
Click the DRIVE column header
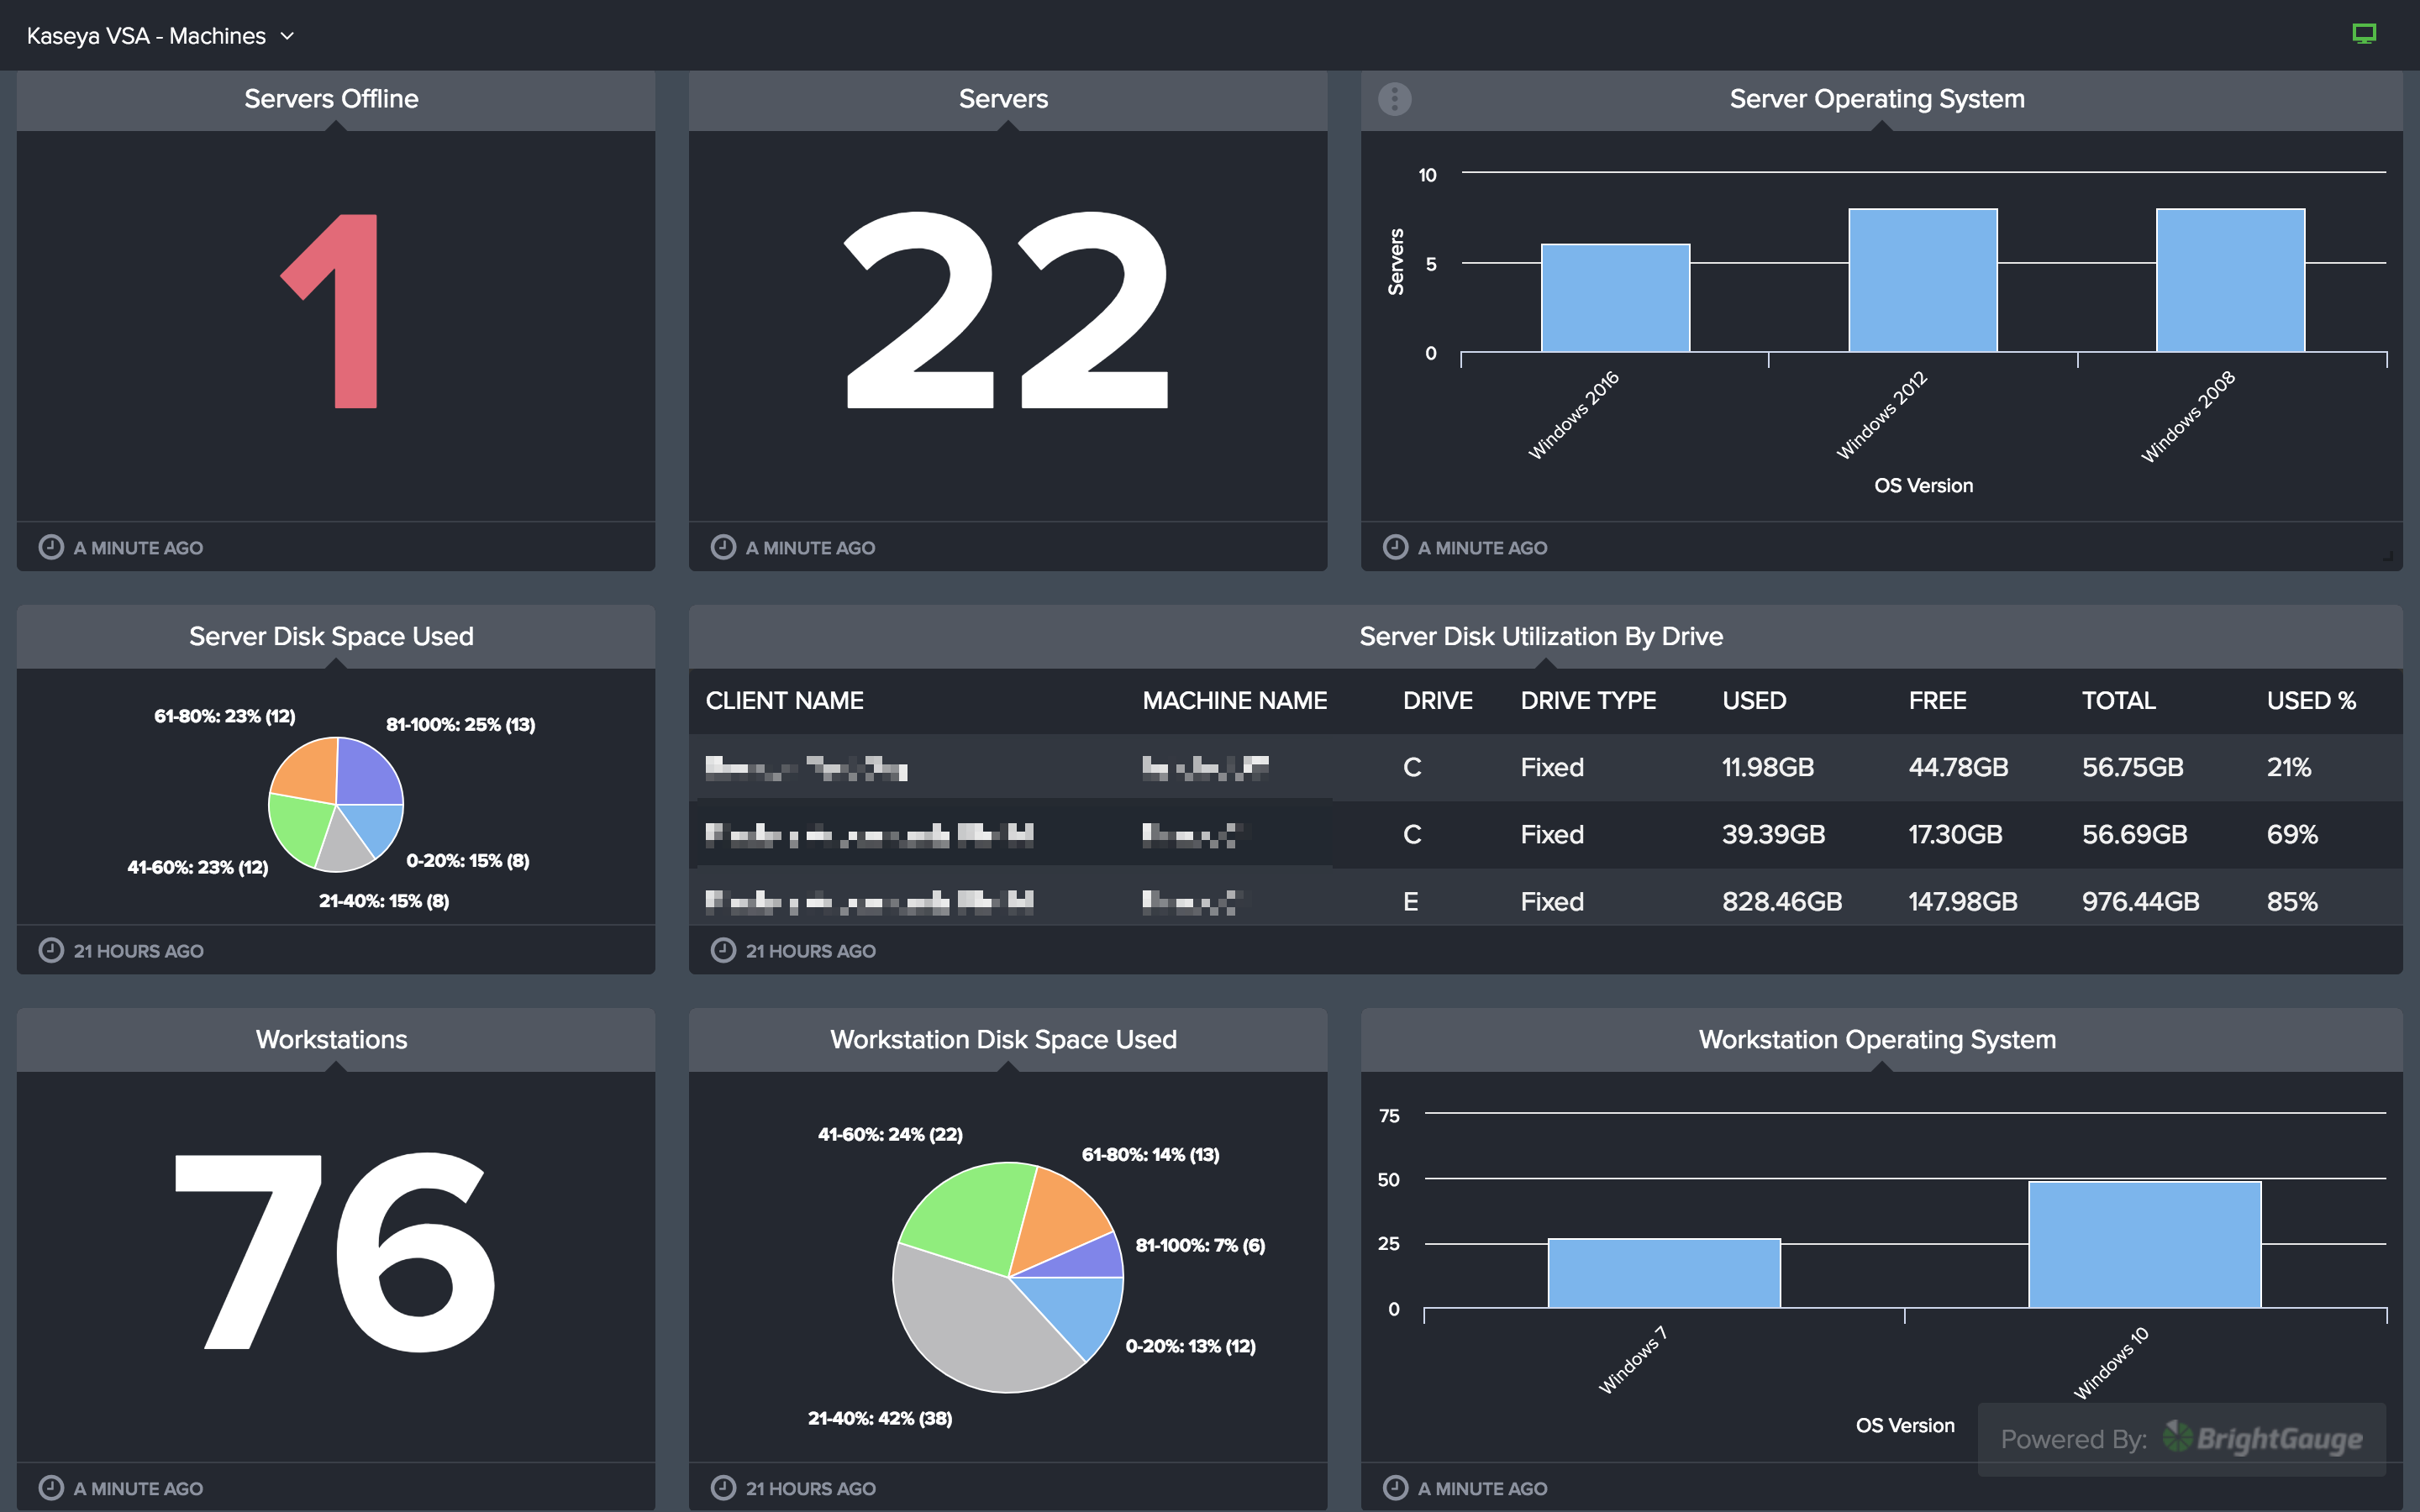point(1438,700)
